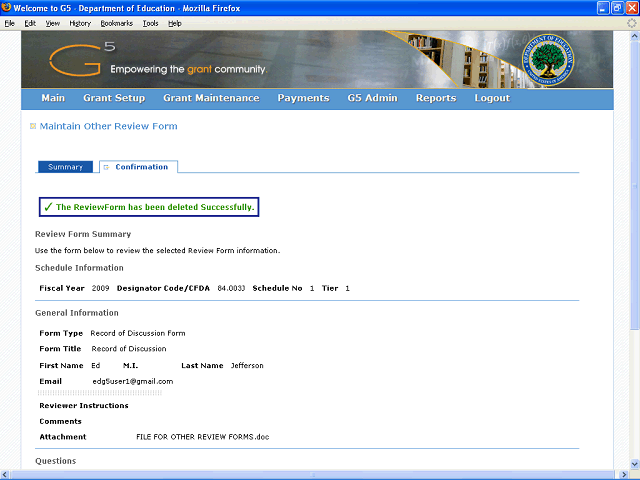Open Grant Maintenance navigation item
The height and width of the screenshot is (480, 640).
(211, 98)
